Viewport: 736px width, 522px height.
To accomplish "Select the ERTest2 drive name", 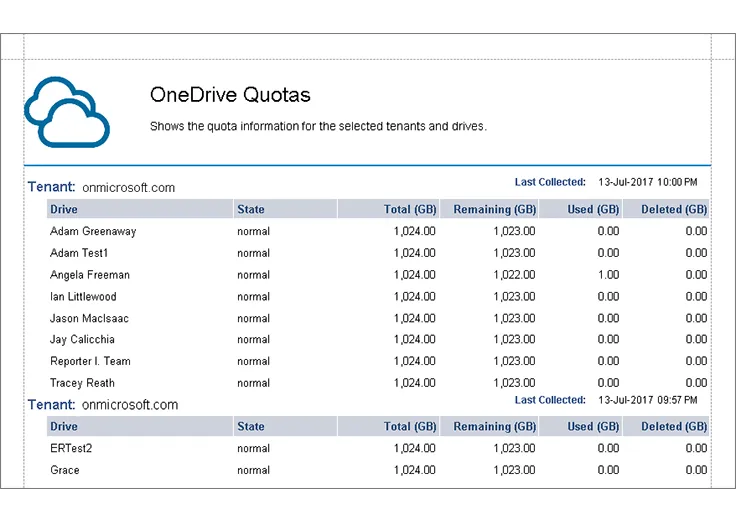I will tap(71, 448).
